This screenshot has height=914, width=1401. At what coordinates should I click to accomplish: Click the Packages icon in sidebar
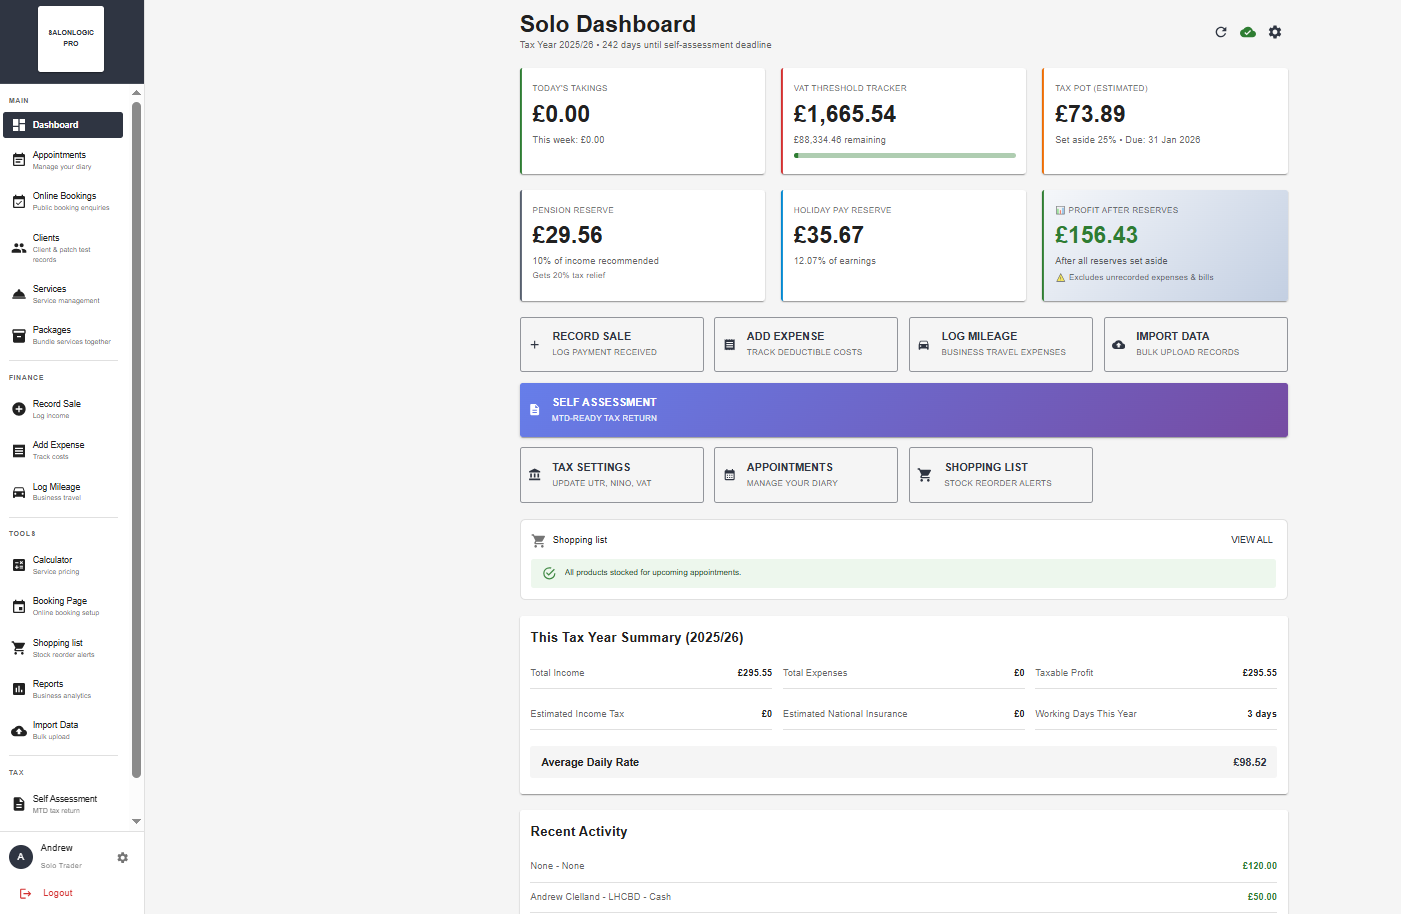pos(19,335)
